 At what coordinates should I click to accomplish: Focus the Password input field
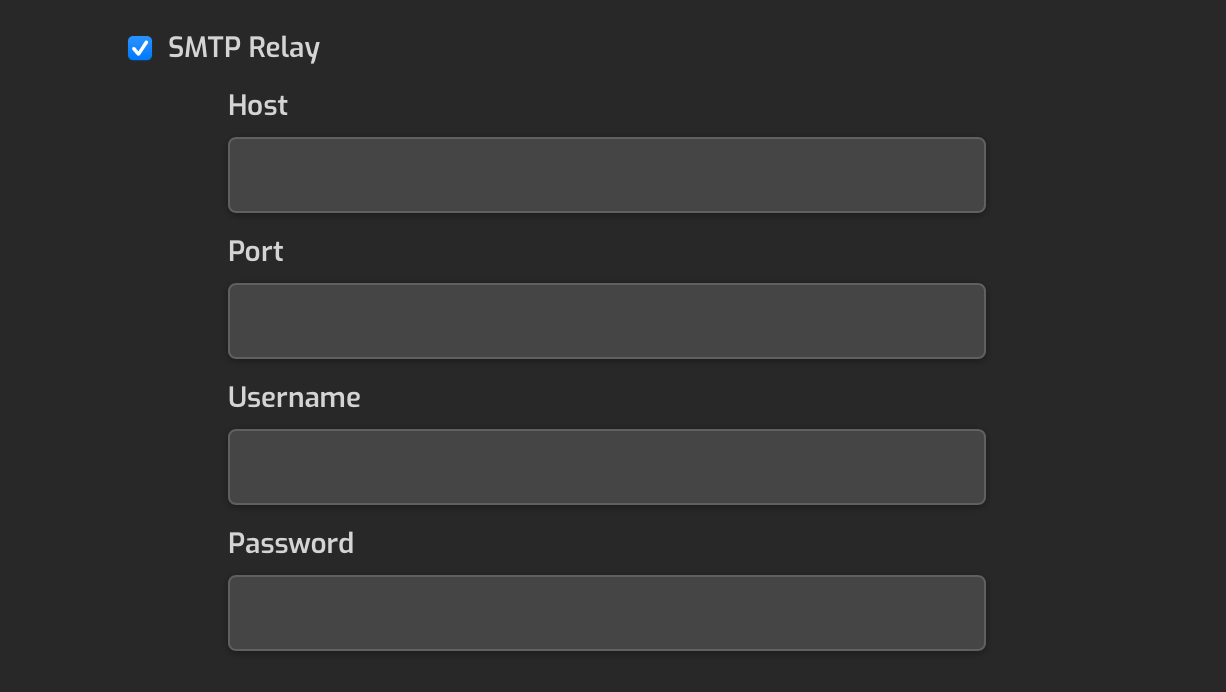tap(607, 613)
